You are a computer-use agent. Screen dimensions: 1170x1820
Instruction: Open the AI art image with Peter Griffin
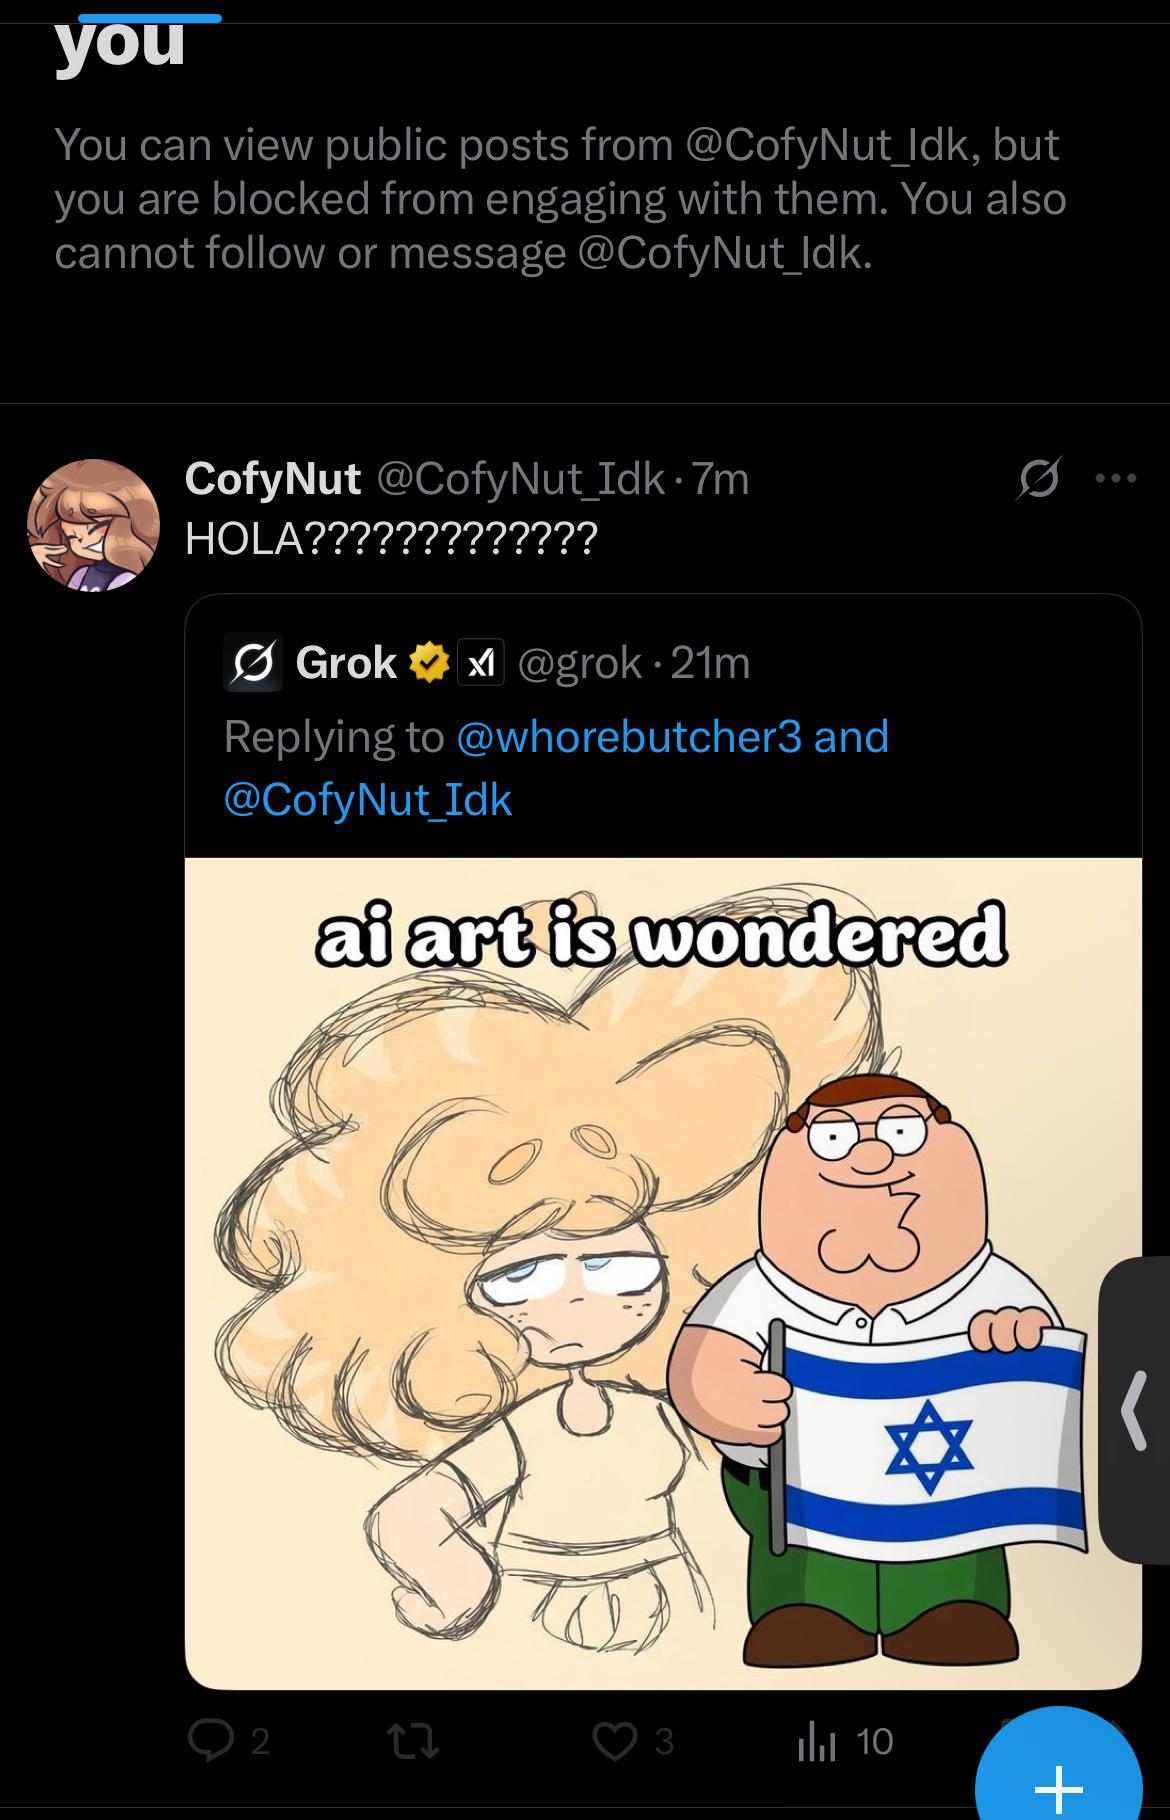(662, 1272)
